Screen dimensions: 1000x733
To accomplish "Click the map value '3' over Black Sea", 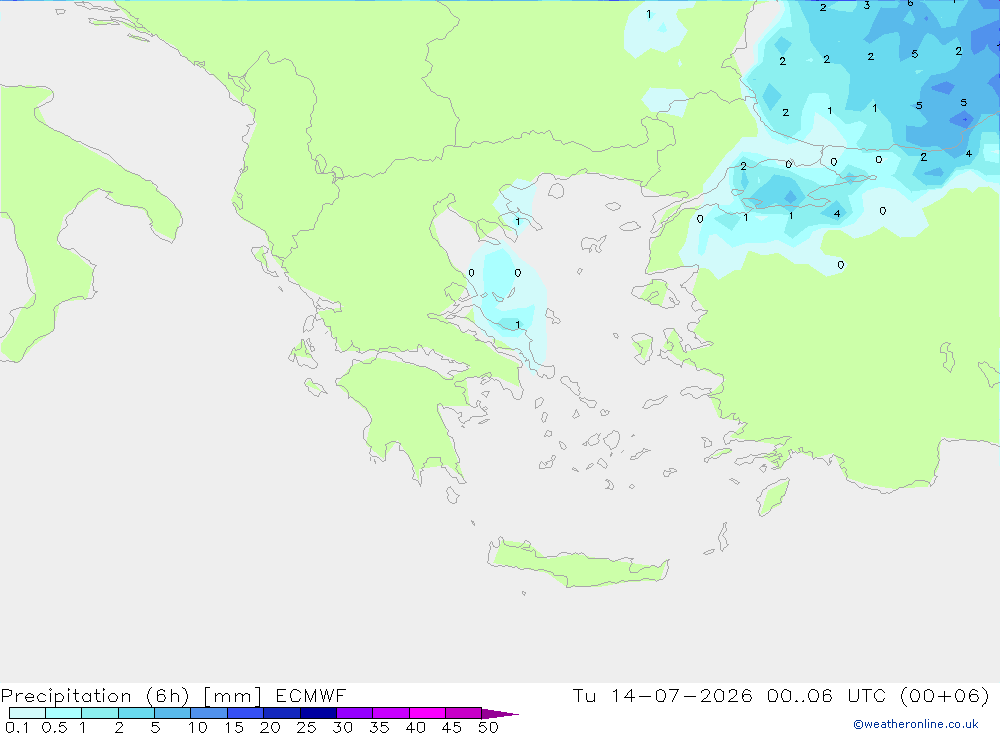I will (x=867, y=5).
